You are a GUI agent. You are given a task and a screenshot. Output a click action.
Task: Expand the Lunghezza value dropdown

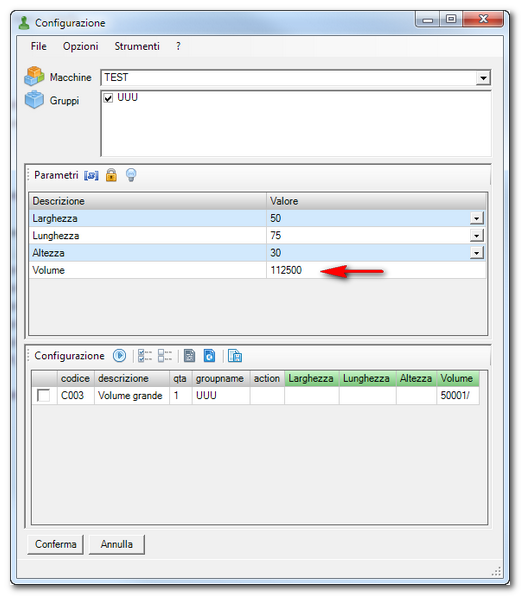click(x=477, y=236)
